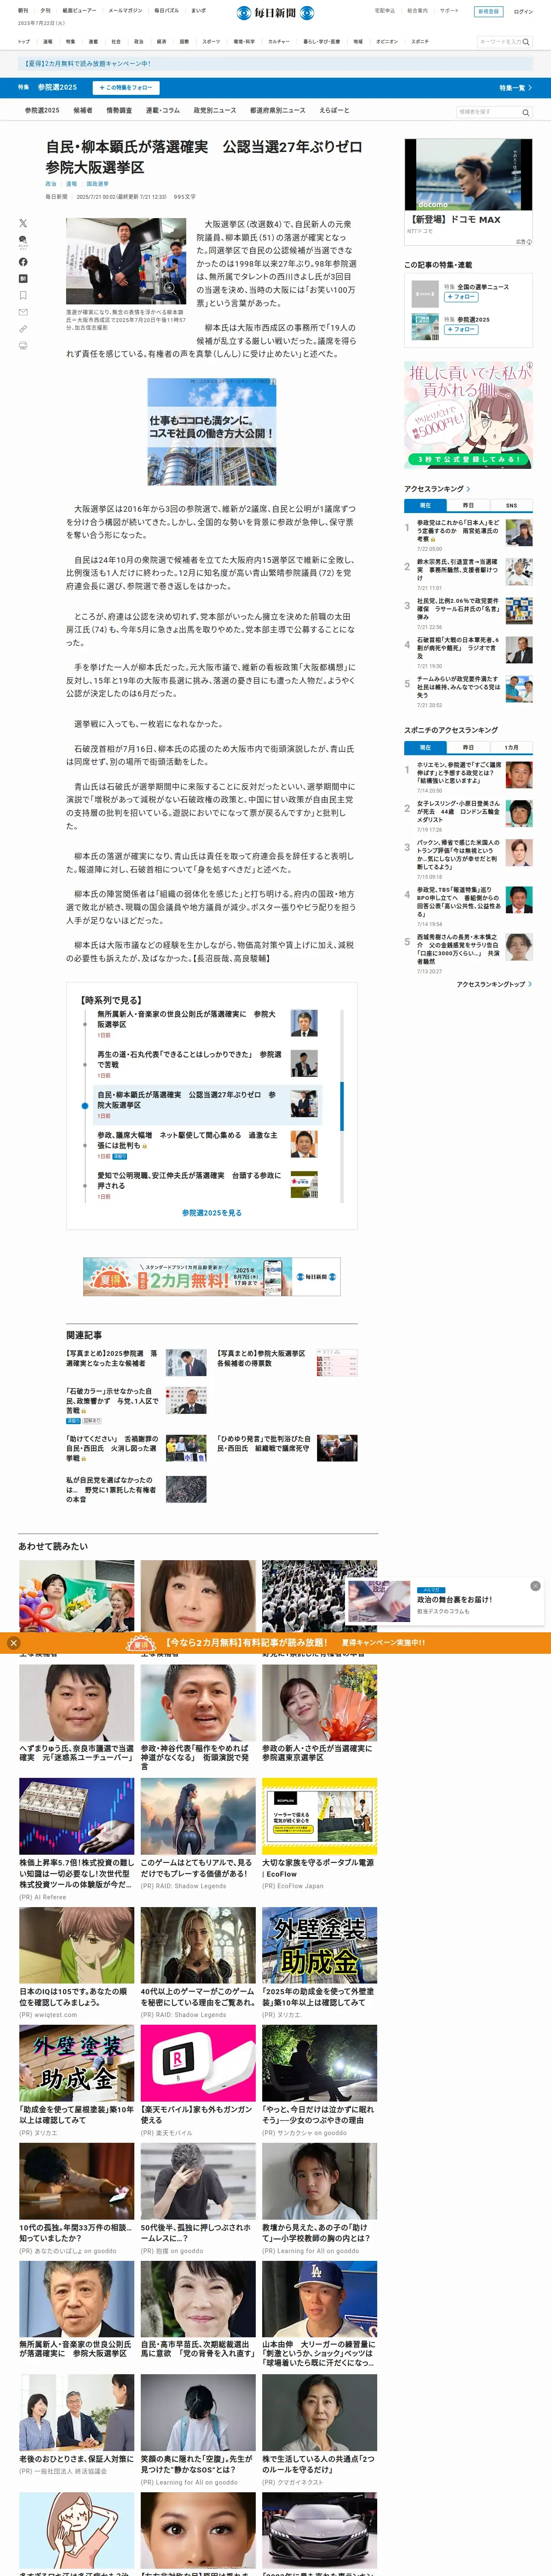Open the docomo MAX ad thumbnail
This screenshot has width=551, height=2576.
pyautogui.click(x=468, y=175)
